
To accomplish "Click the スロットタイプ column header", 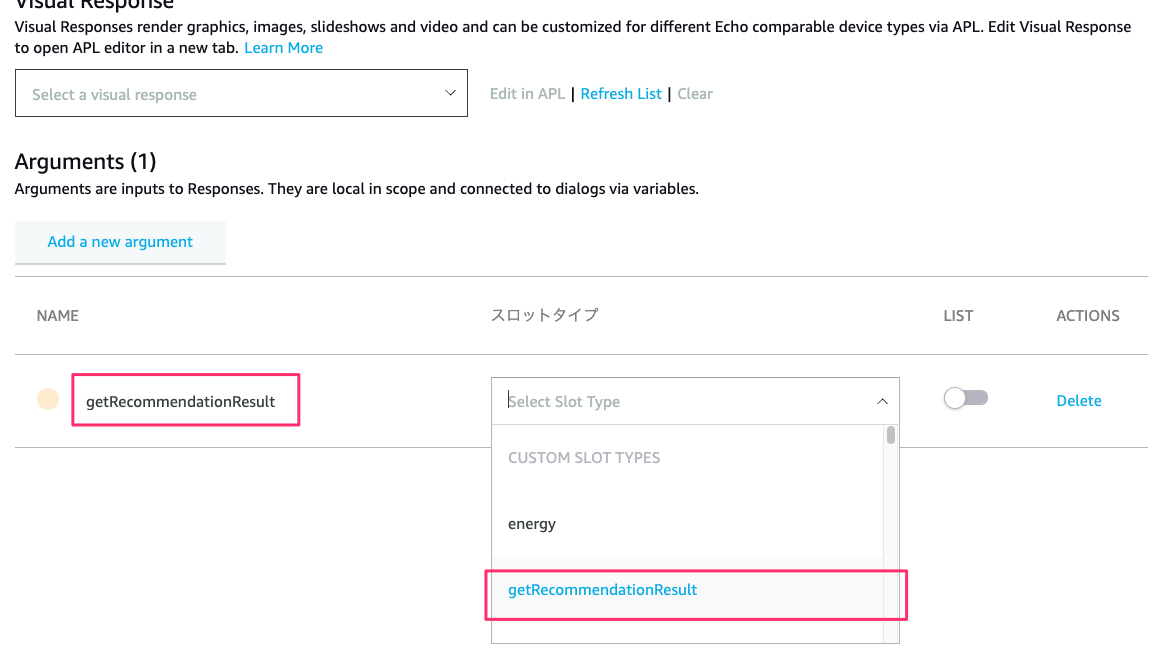I will click(x=544, y=315).
